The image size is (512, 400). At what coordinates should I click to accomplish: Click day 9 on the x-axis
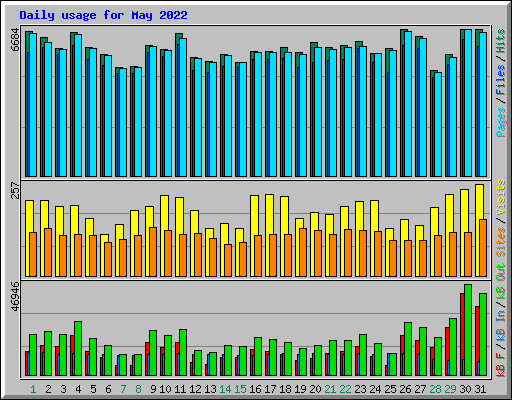(153, 389)
